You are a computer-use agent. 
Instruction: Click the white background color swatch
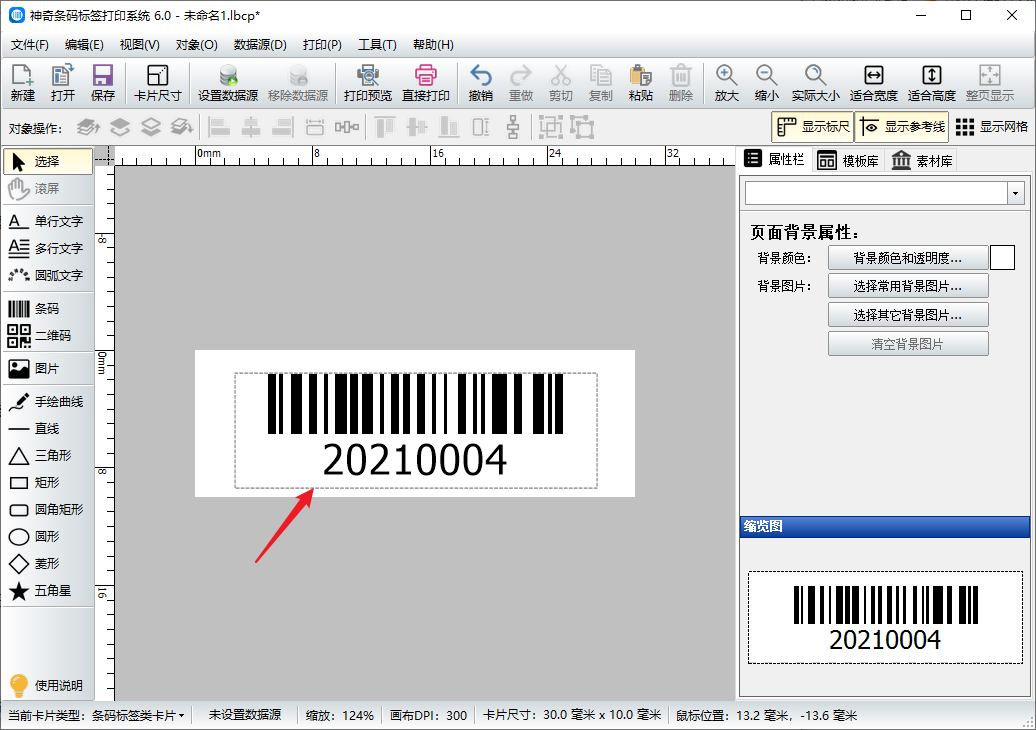pos(1002,258)
